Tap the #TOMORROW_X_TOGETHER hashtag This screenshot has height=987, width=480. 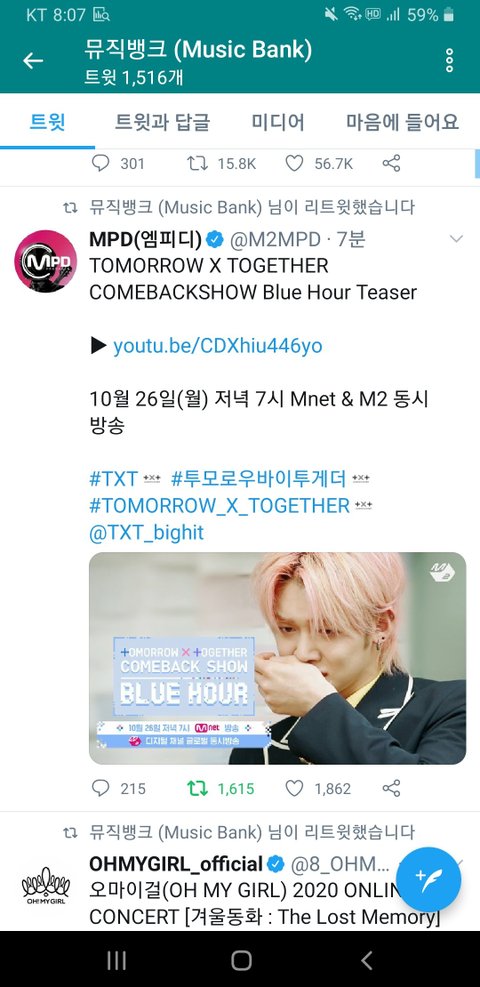pyautogui.click(x=220, y=505)
